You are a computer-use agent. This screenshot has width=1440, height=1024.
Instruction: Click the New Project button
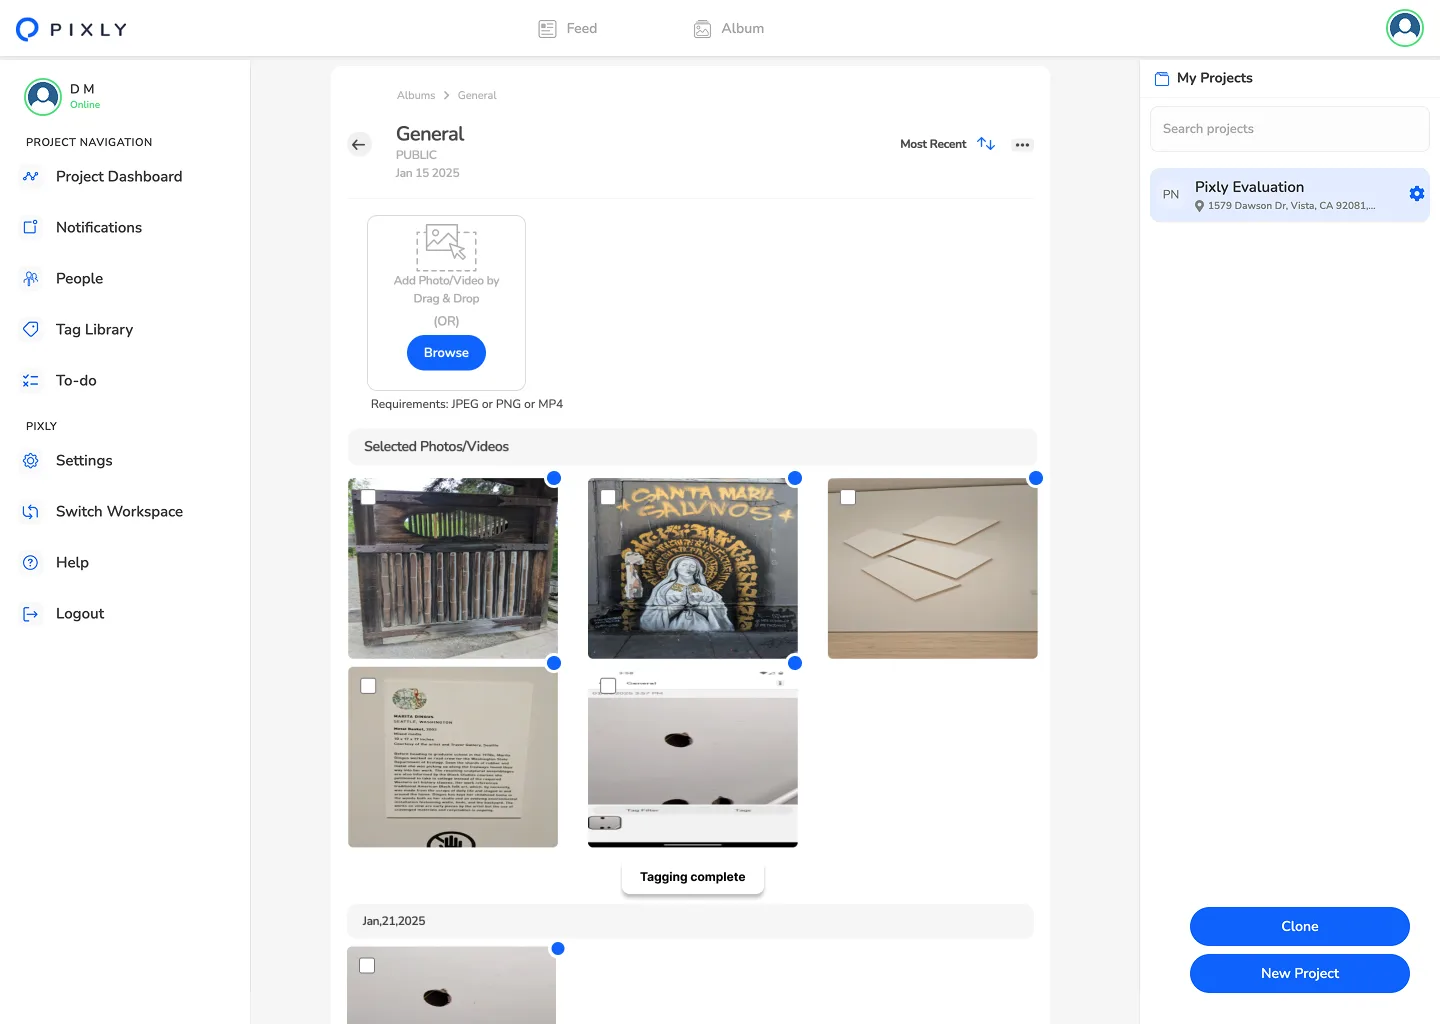pyautogui.click(x=1300, y=974)
